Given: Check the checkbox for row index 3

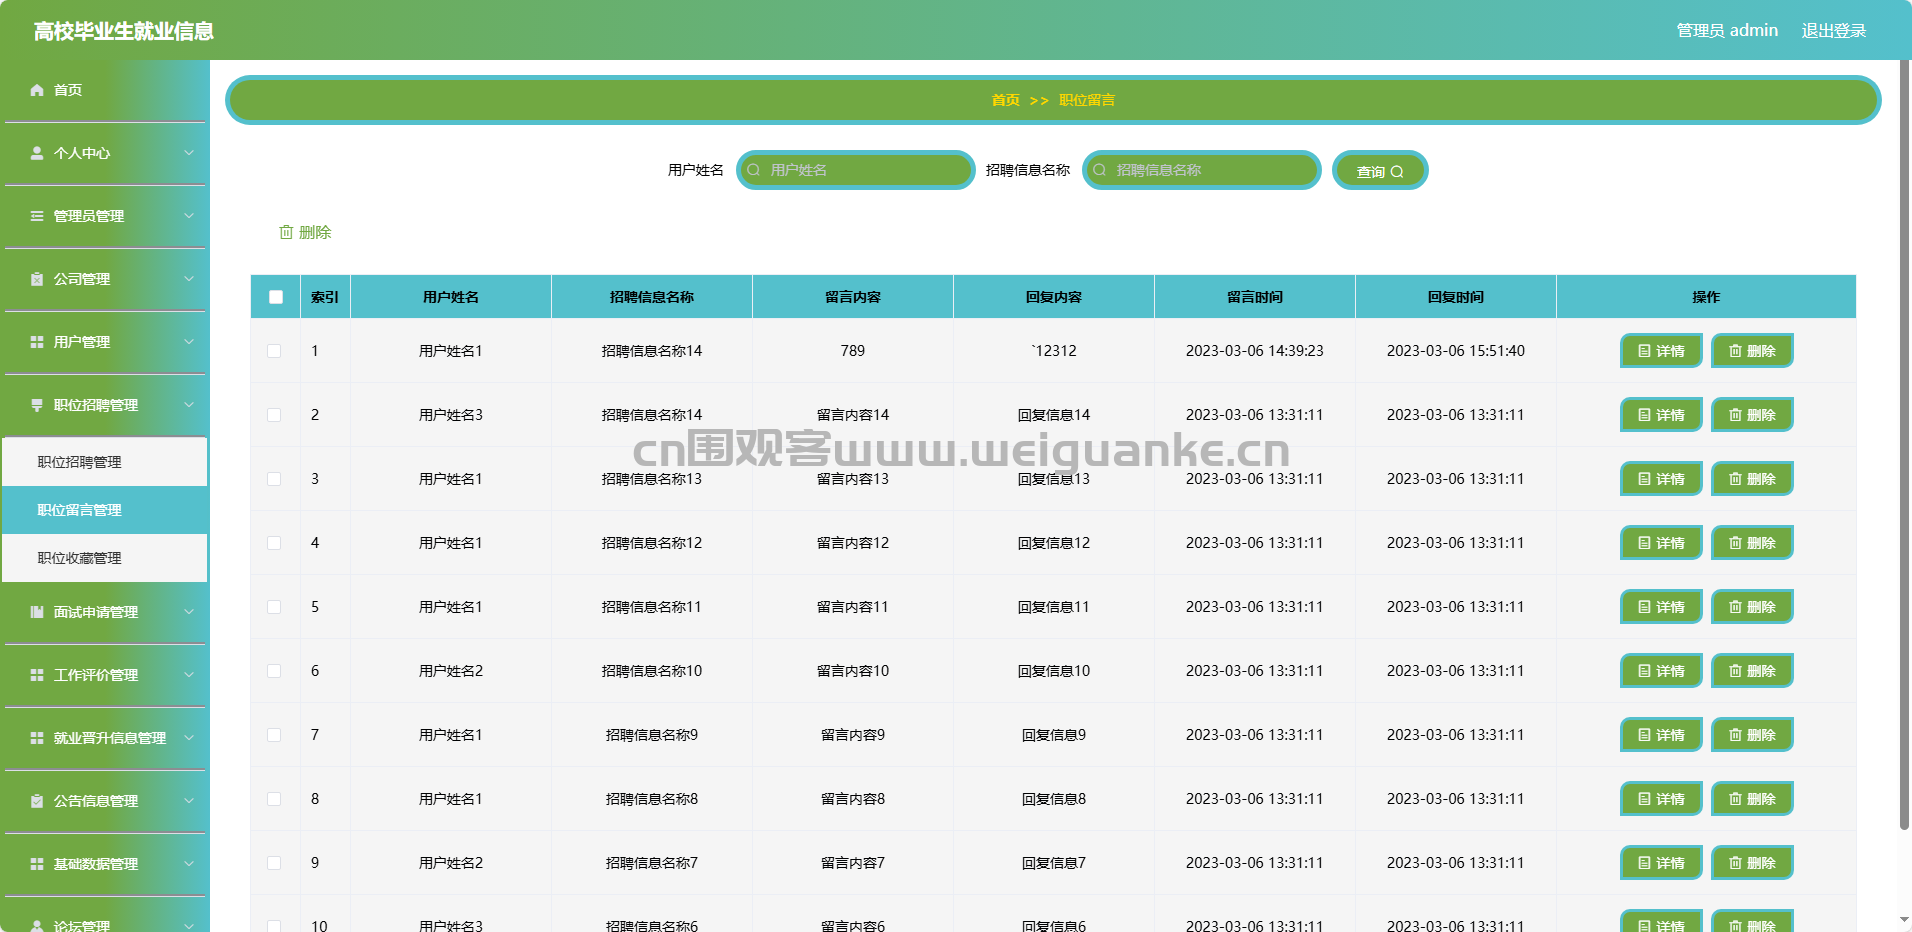Looking at the screenshot, I should pyautogui.click(x=274, y=479).
